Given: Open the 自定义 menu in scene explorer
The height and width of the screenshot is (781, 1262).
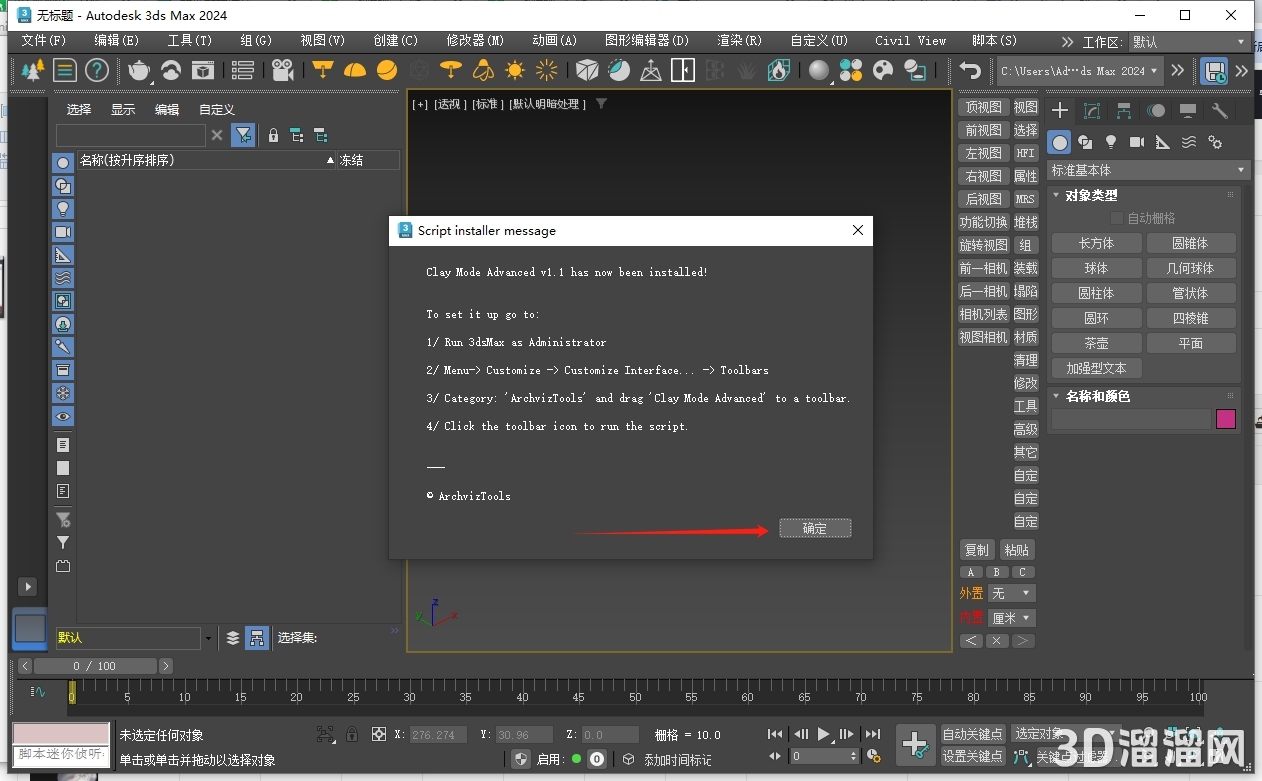Looking at the screenshot, I should coord(217,109).
